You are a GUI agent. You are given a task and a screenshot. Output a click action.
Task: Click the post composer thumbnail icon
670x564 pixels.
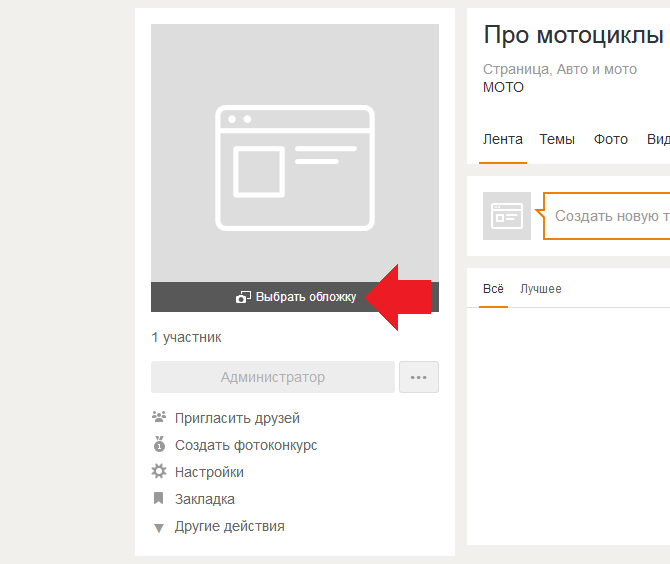click(507, 216)
